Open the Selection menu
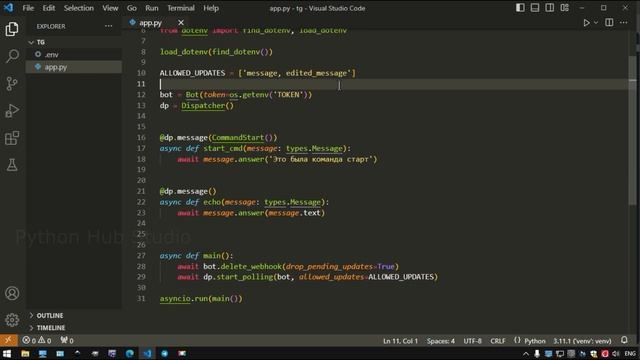Image resolution: width=640 pixels, height=360 pixels. 78,8
